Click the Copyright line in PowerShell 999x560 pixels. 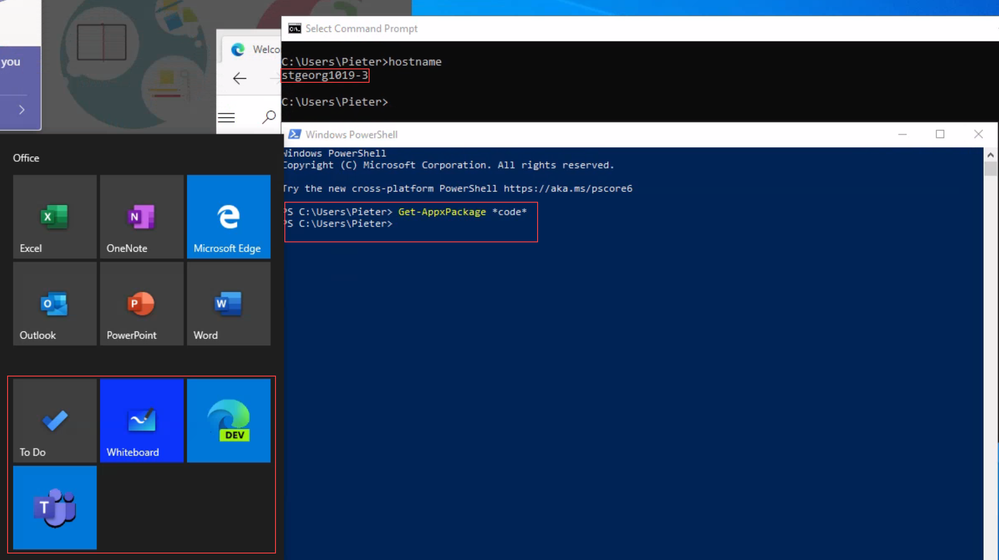[449, 165]
